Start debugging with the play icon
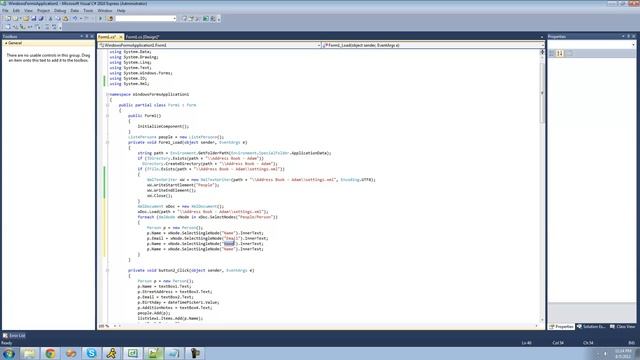640x360 pixels. pyautogui.click(x=100, y=18)
